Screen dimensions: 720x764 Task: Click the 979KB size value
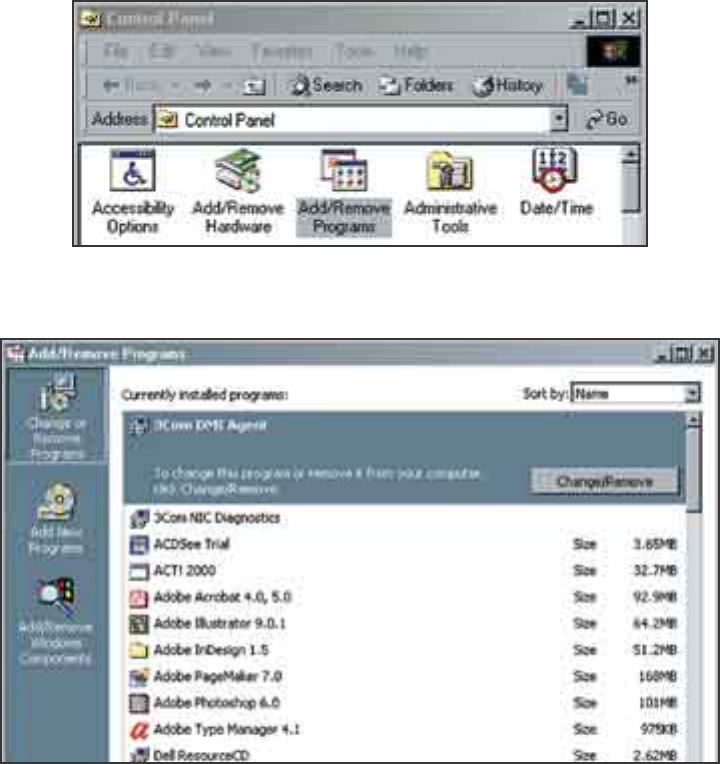658,729
